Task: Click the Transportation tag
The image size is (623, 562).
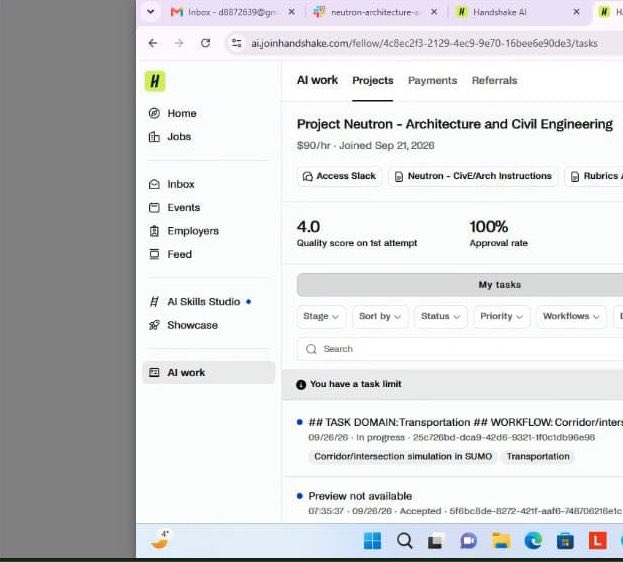Action: pyautogui.click(x=538, y=456)
